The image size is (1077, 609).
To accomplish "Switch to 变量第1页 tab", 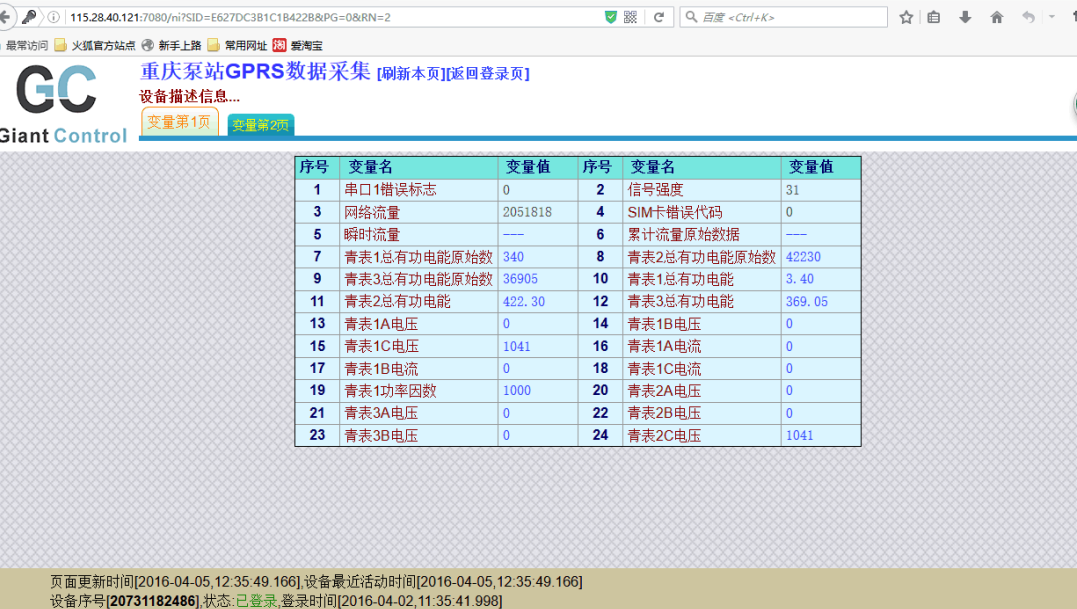I will (x=179, y=123).
